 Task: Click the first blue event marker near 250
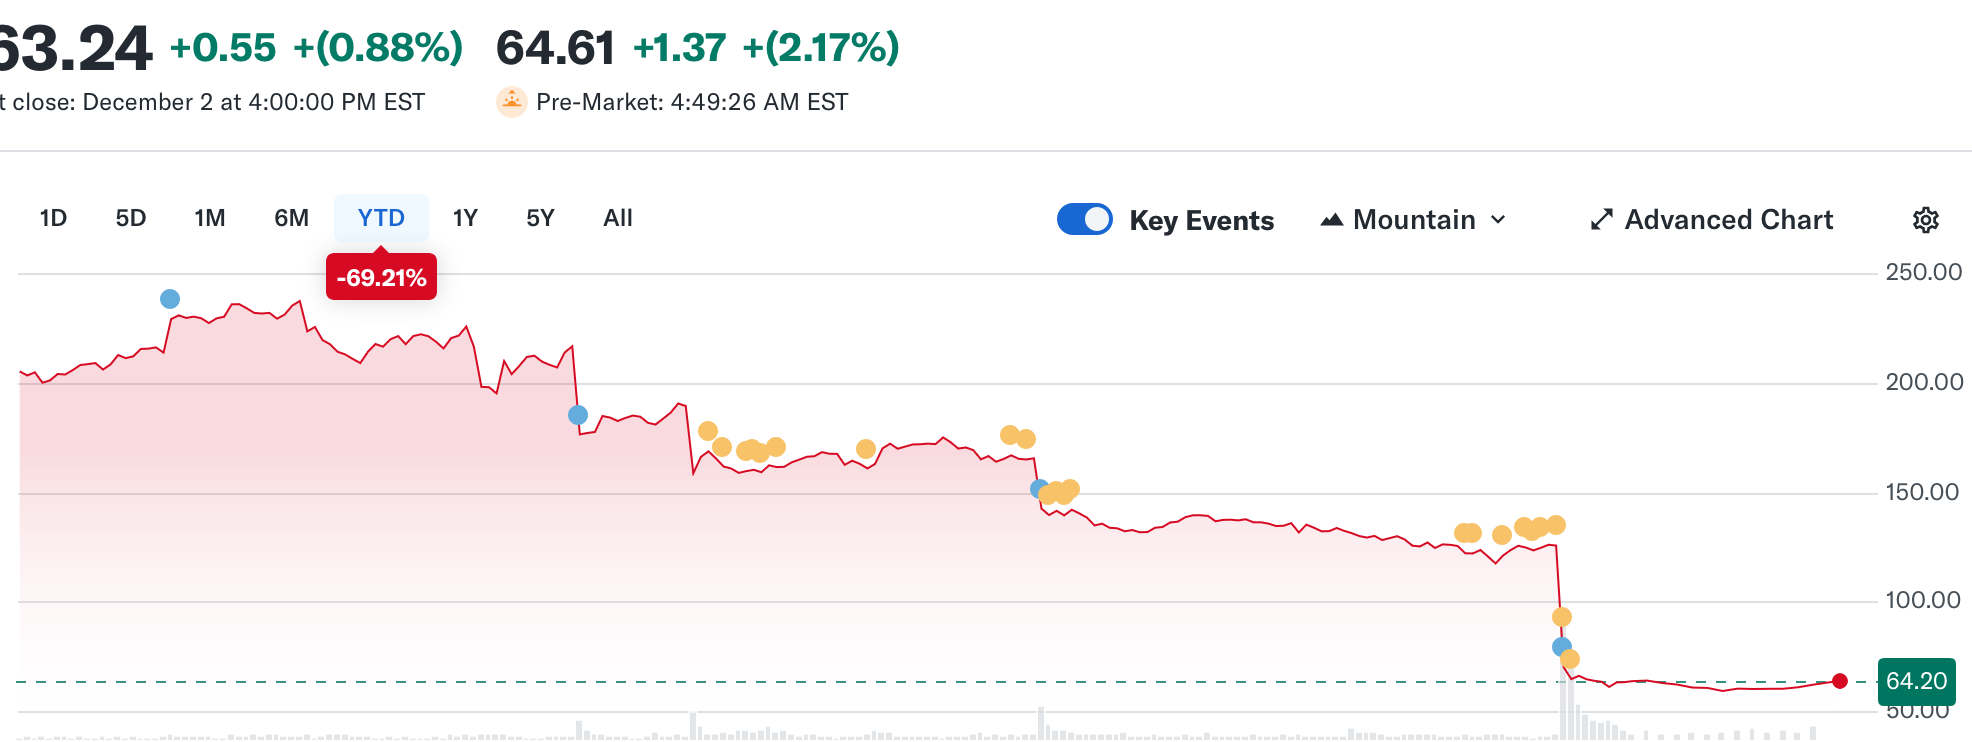click(x=170, y=299)
